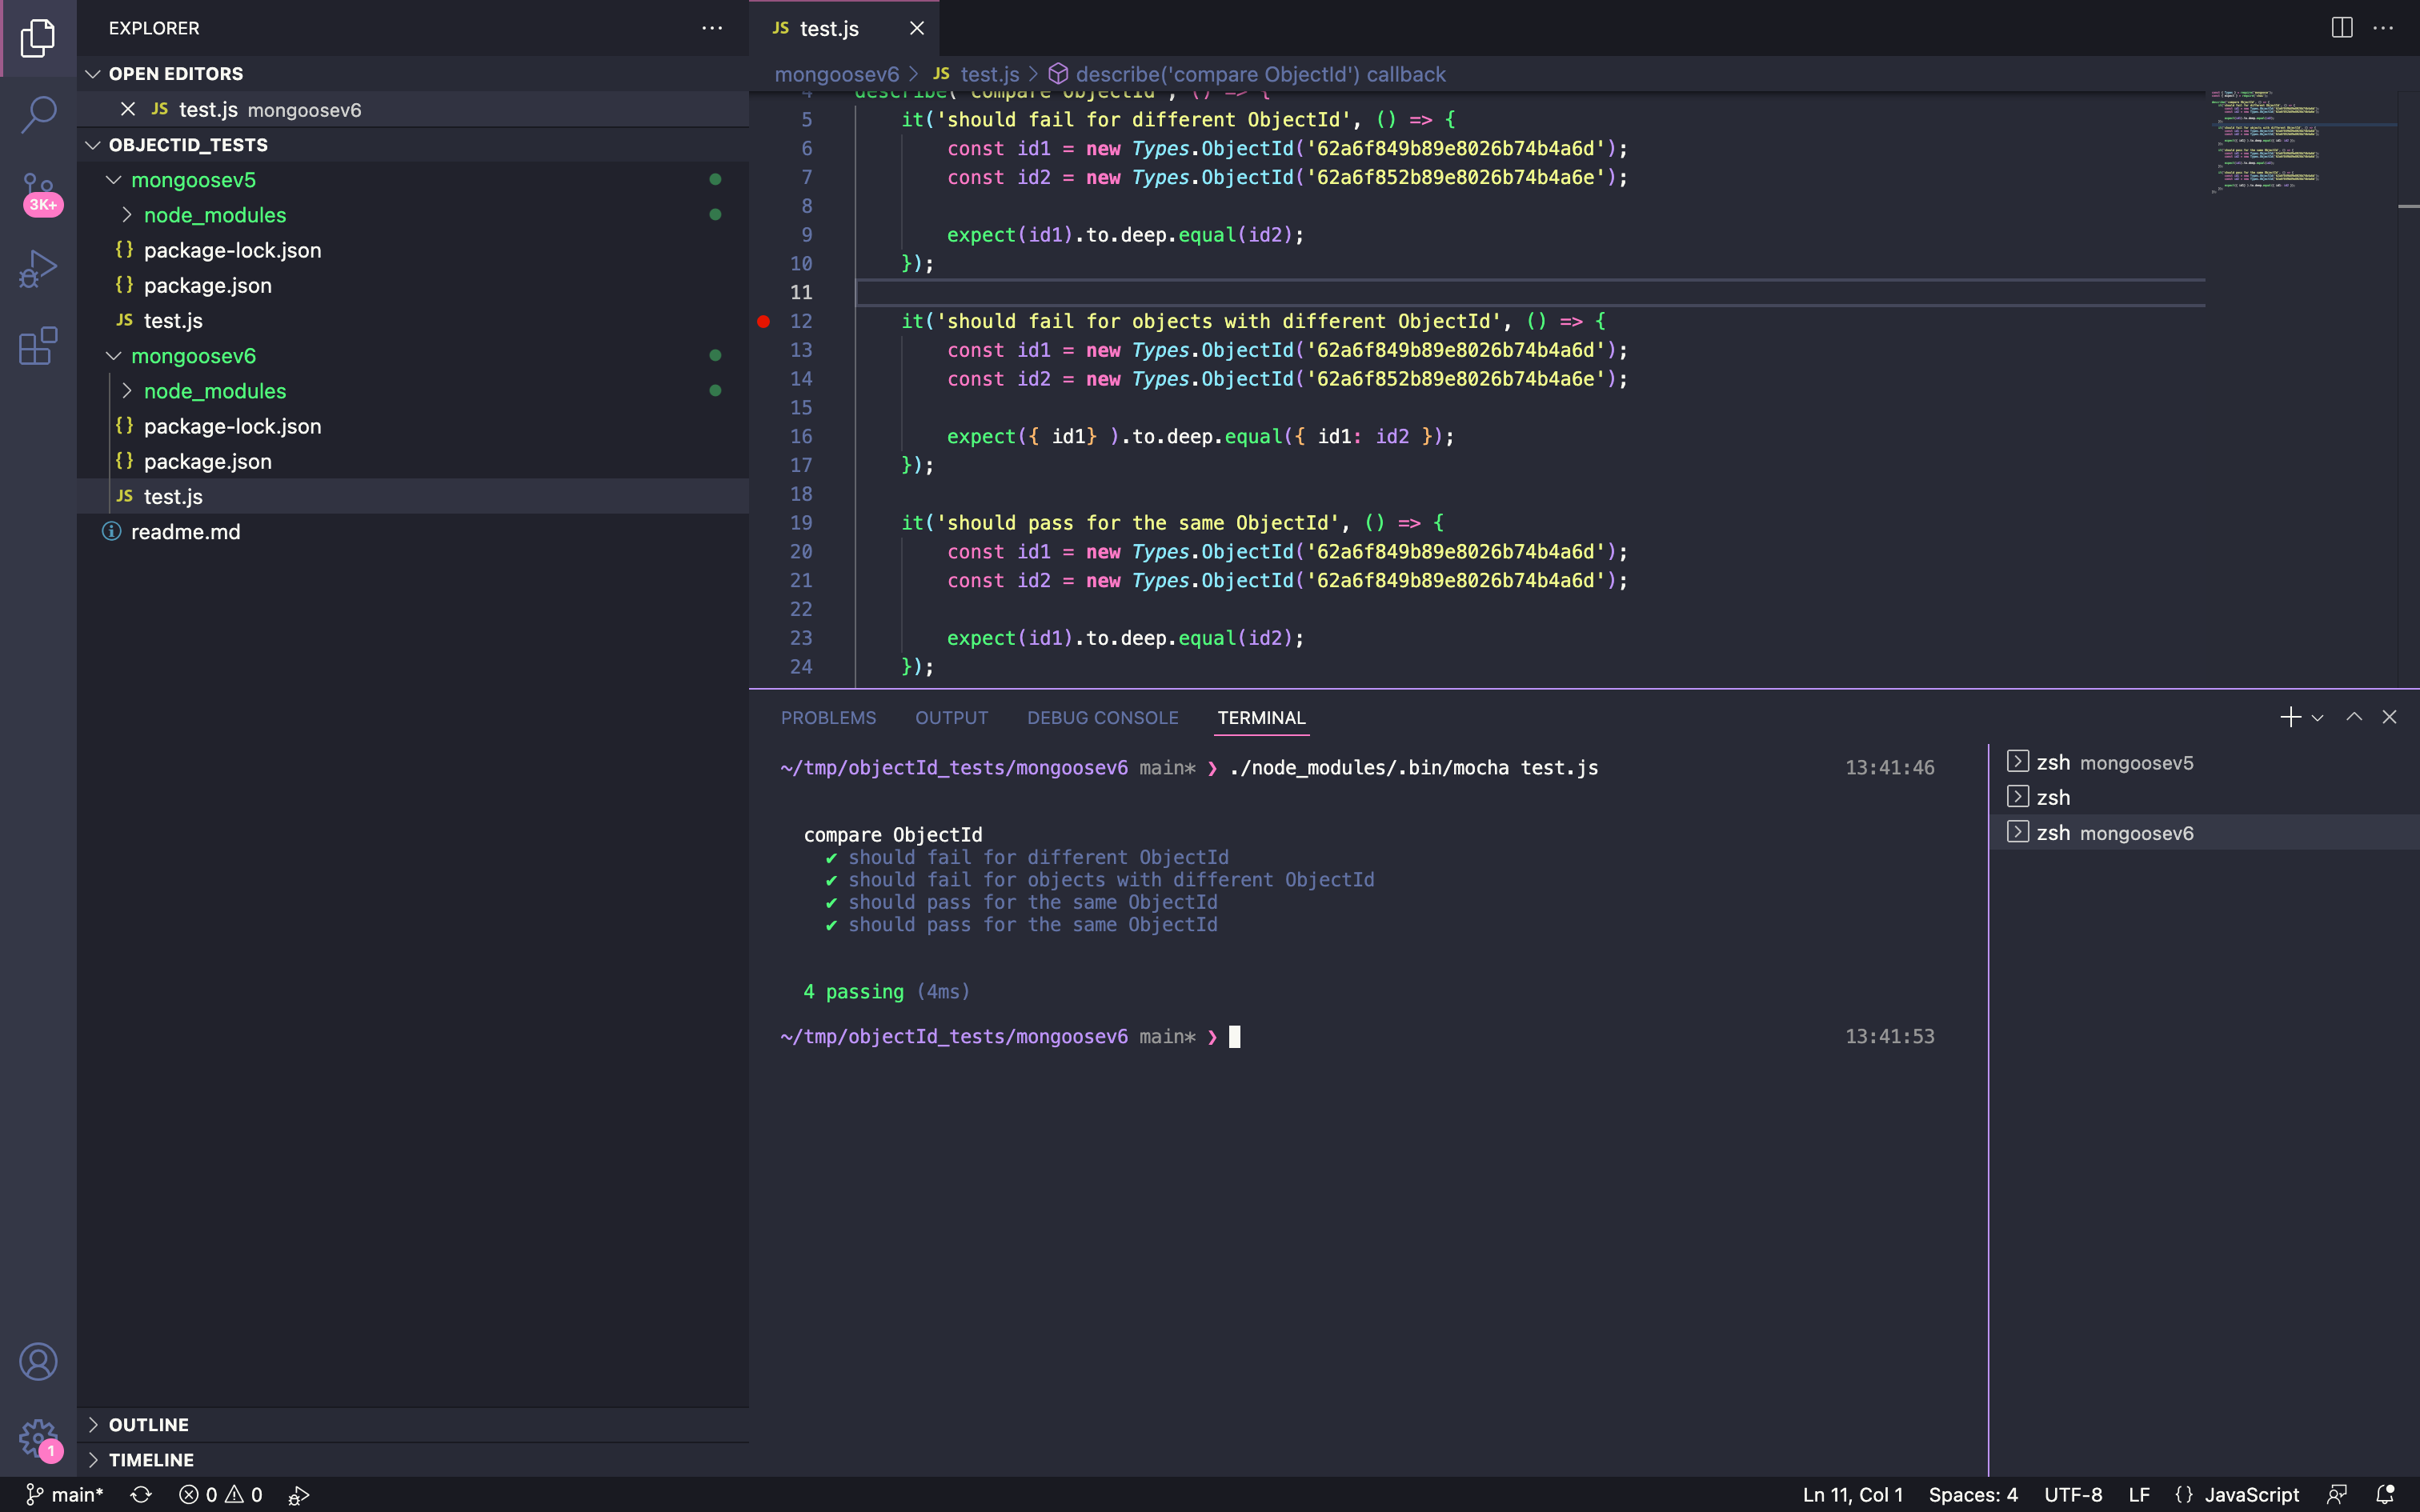Image resolution: width=2420 pixels, height=1512 pixels.
Task: Close the terminal panel
Action: (2389, 717)
